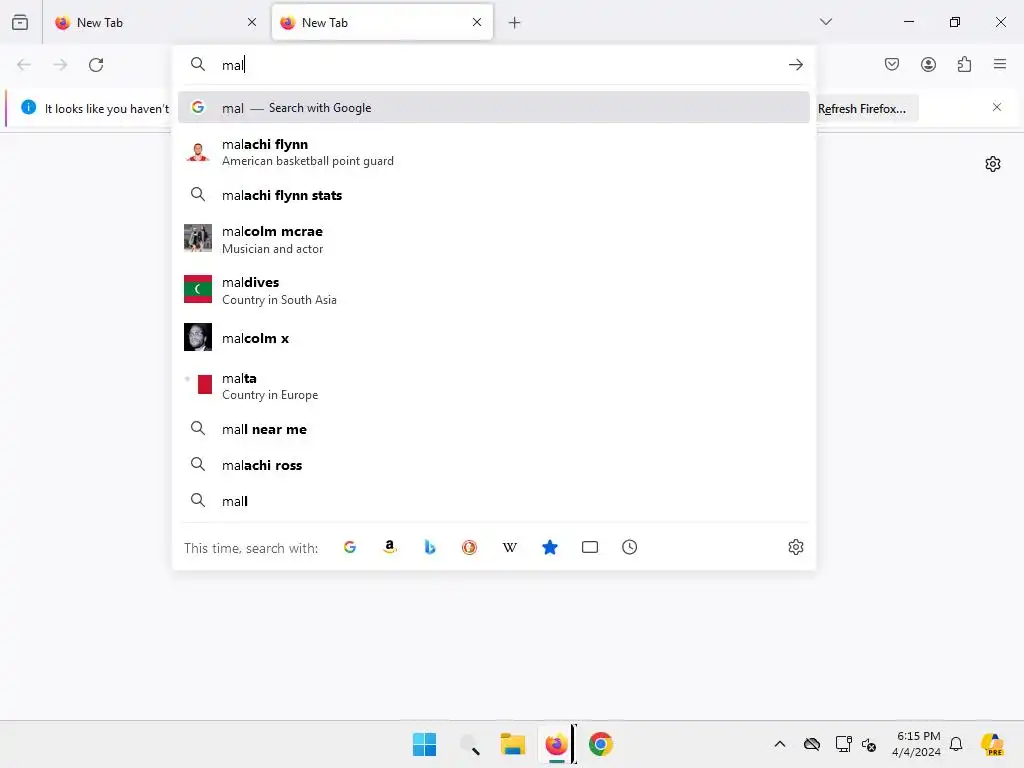The image size is (1024, 768).
Task: Select the second New Tab
Action: [x=382, y=22]
